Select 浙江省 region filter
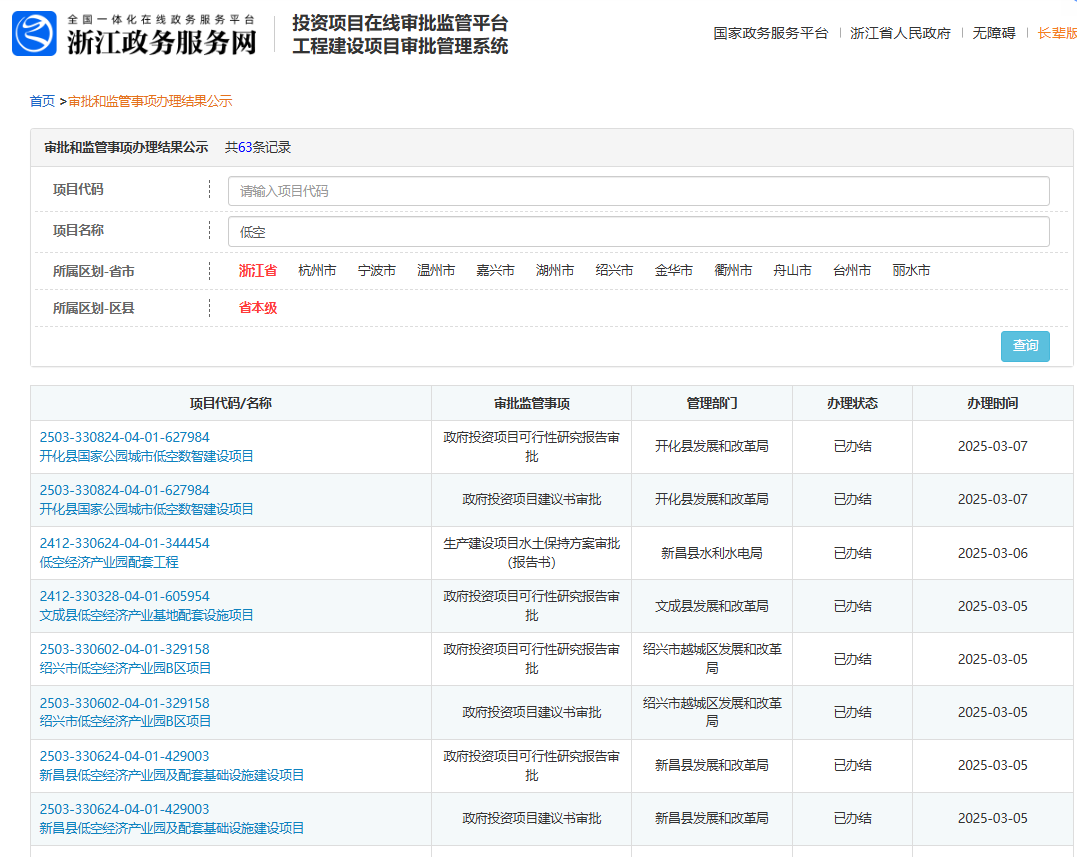This screenshot has height=857, width=1077. [257, 271]
